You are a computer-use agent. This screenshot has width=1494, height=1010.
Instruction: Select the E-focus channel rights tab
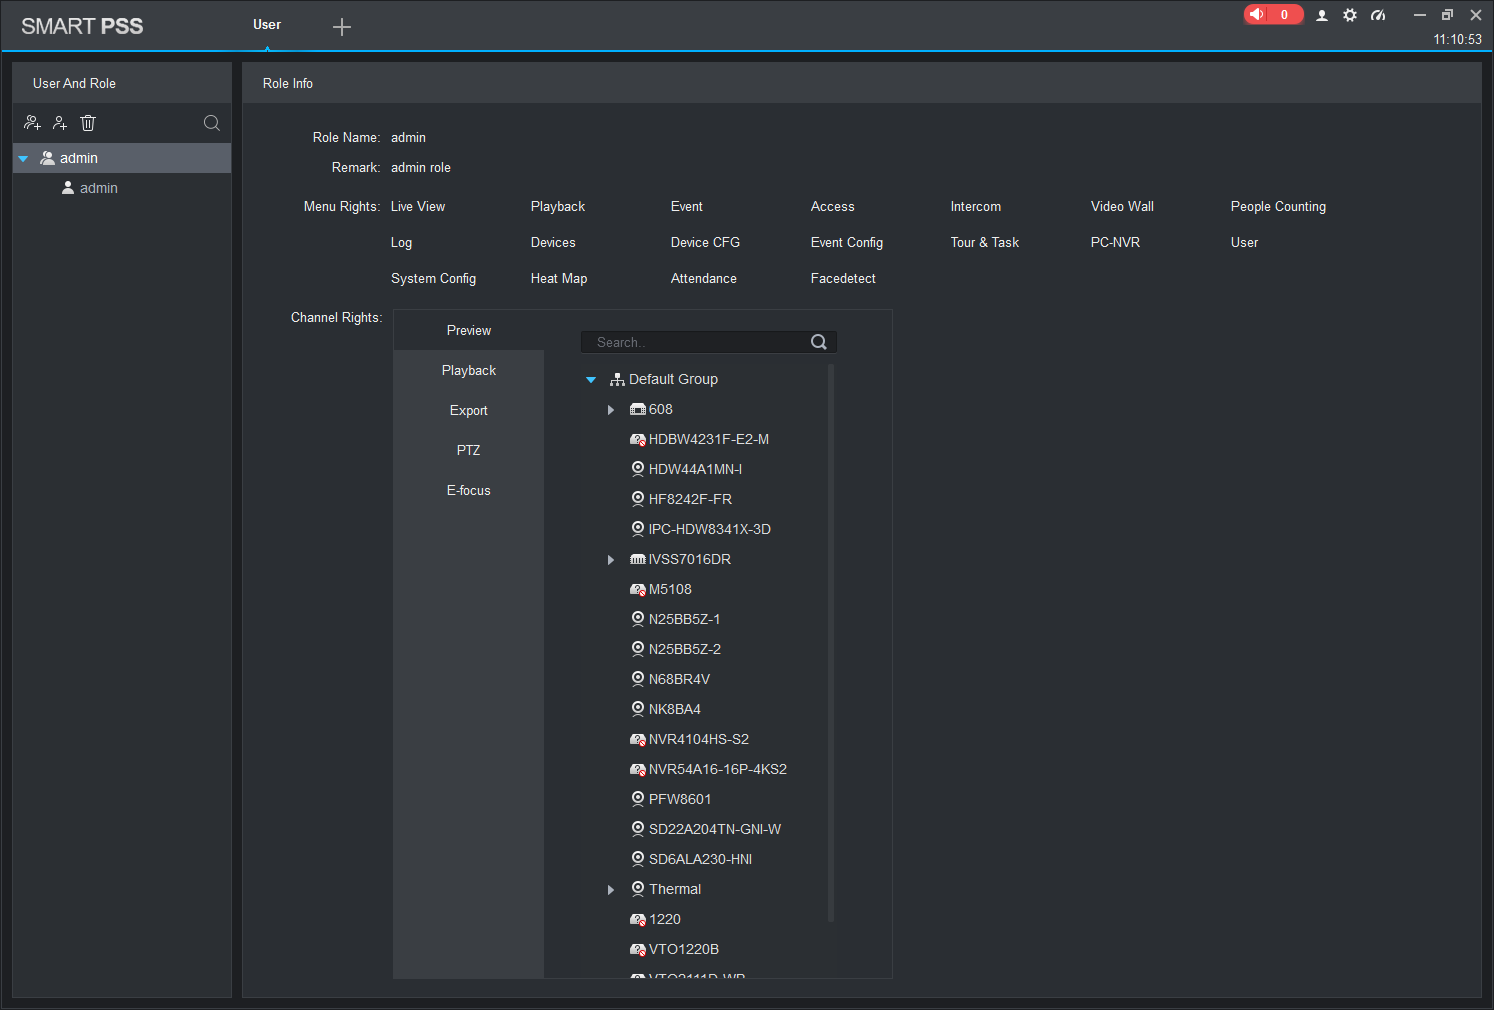pyautogui.click(x=469, y=490)
